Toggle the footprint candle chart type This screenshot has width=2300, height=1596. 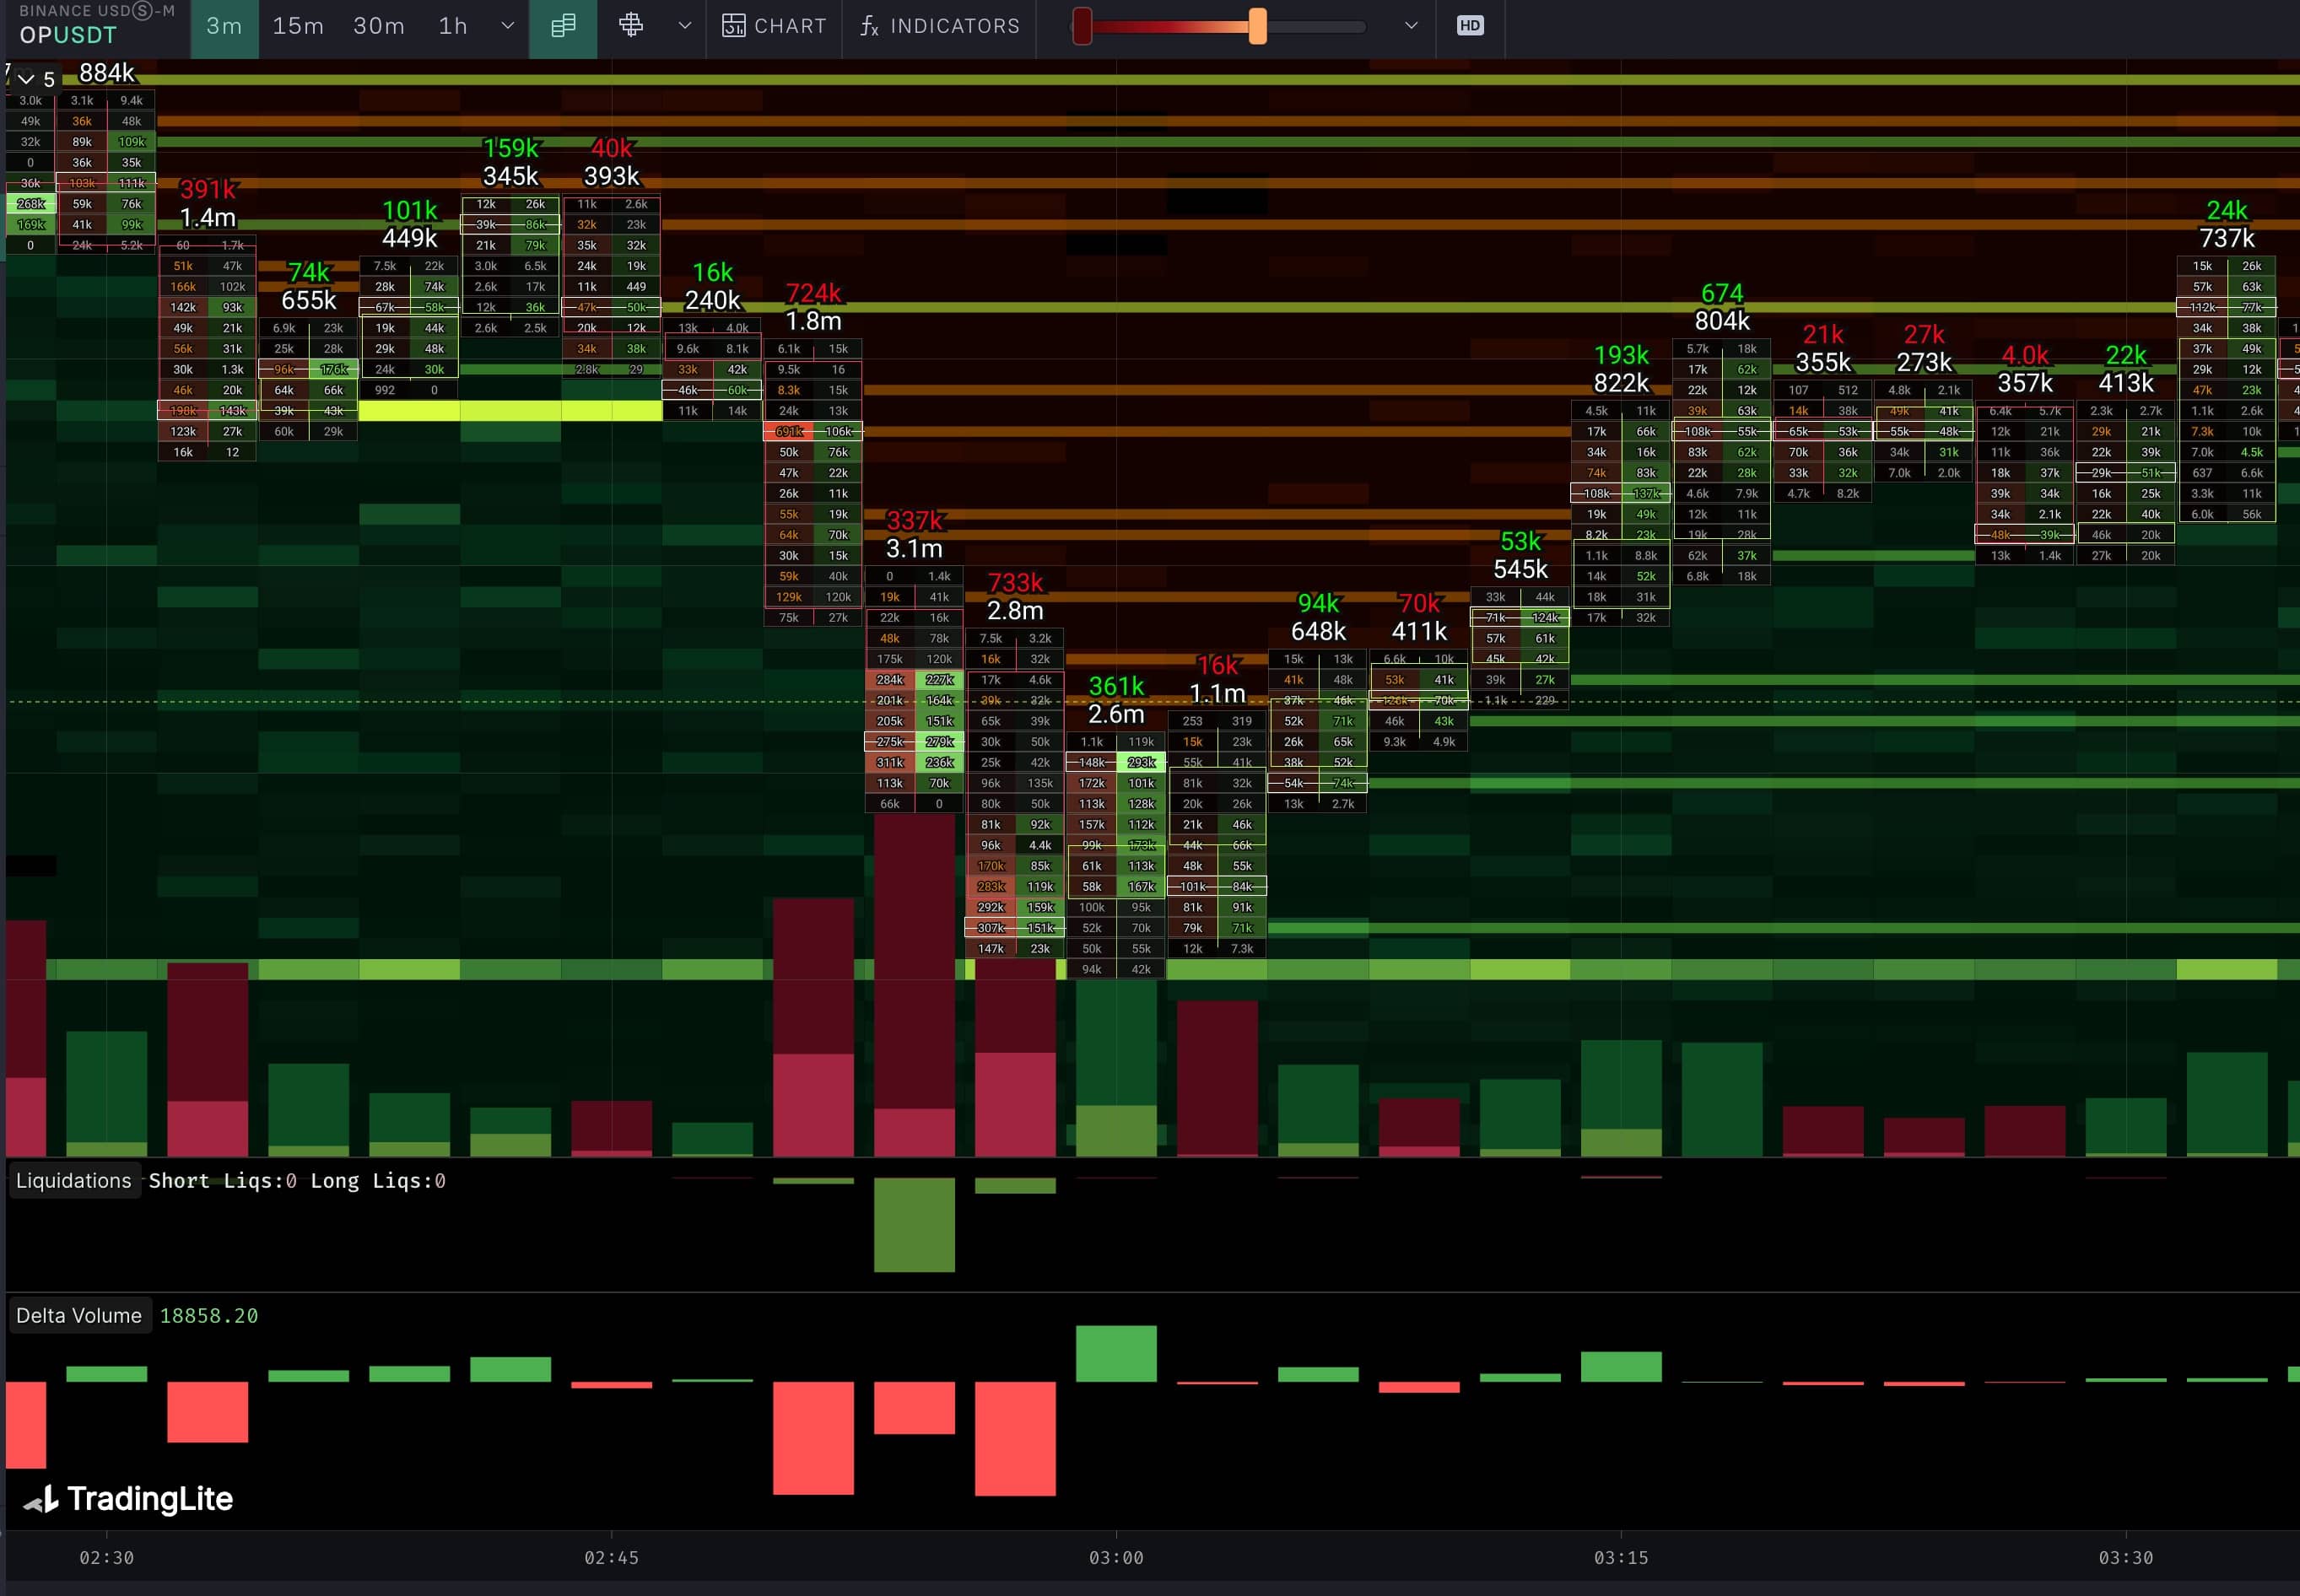[x=563, y=26]
